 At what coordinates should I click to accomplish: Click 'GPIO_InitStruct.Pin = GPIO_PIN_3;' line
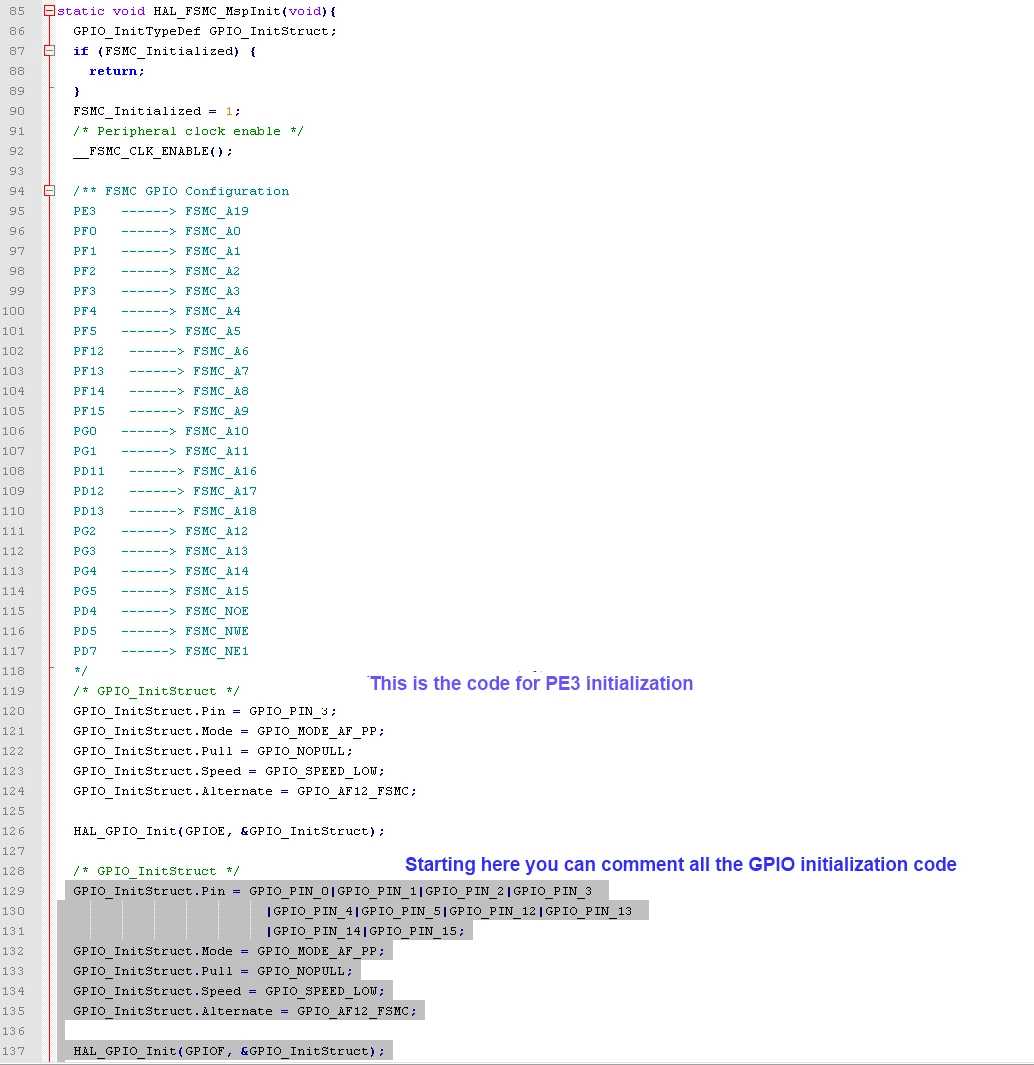pyautogui.click(x=204, y=711)
